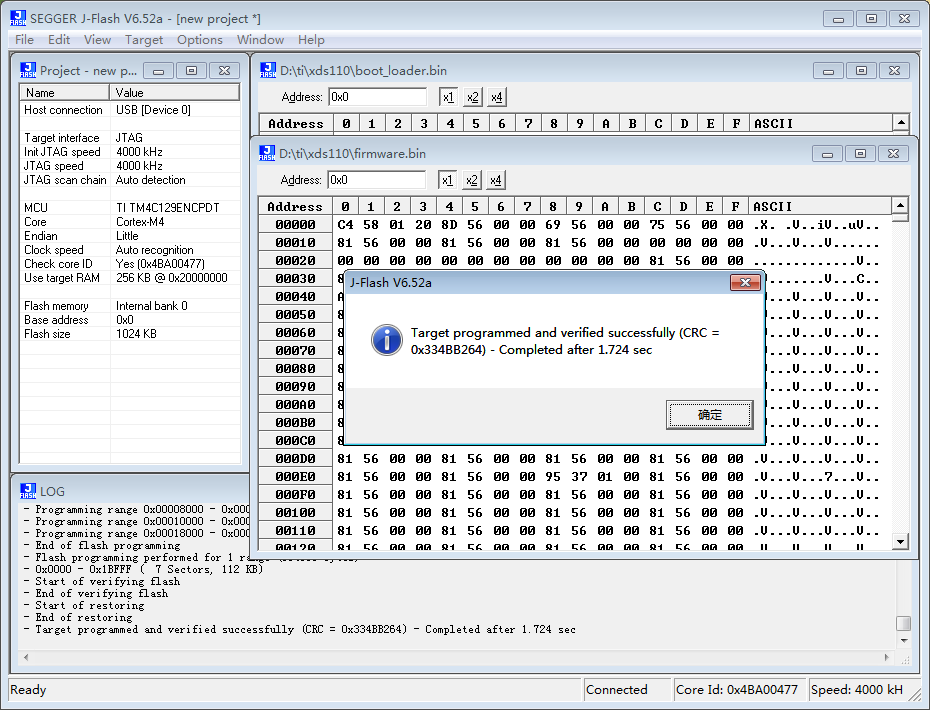The height and width of the screenshot is (710, 930).
Task: Click J-Flash icon of LOG panel
Action: coord(28,491)
